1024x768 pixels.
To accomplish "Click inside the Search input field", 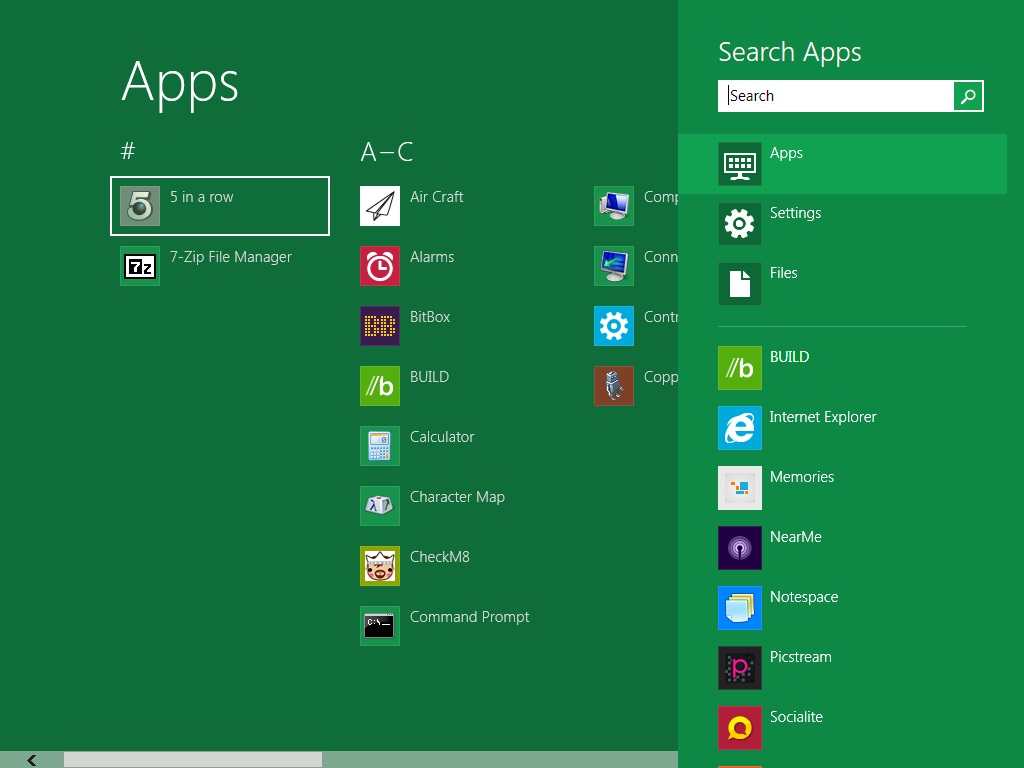I will [834, 95].
